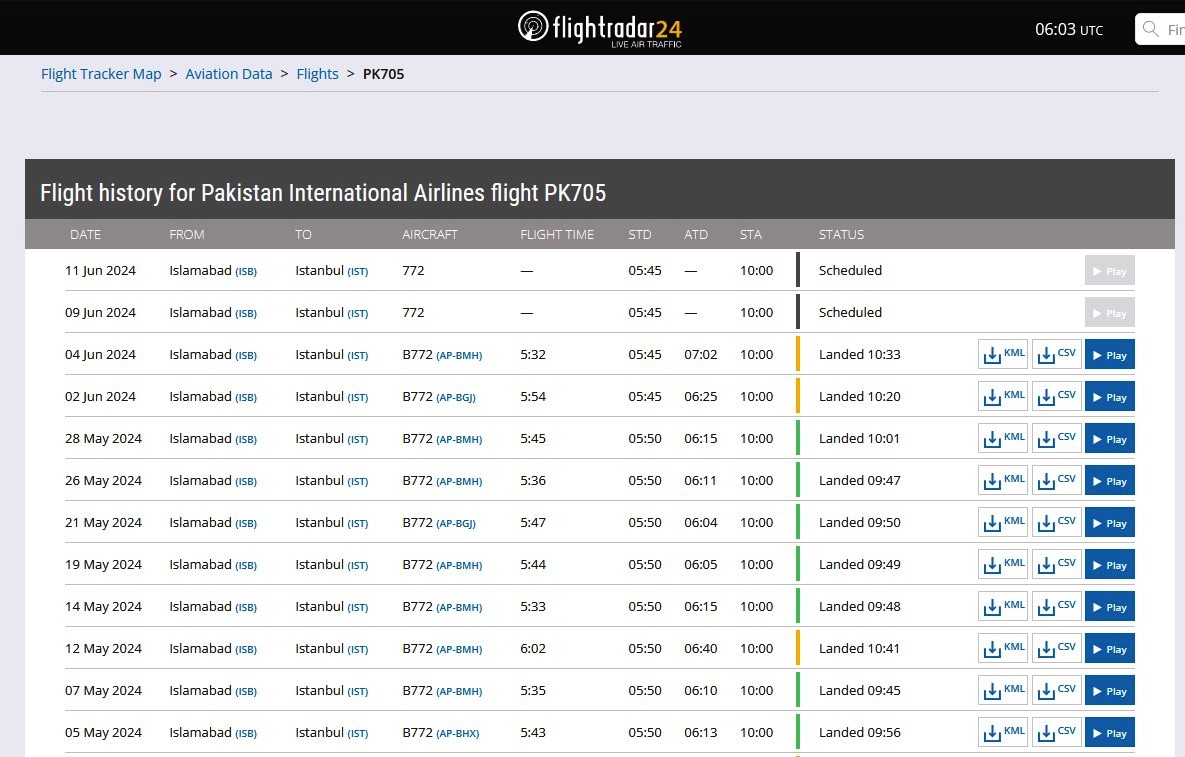Screen dimensions: 1185x757
Task: Click the STD column header
Action: [639, 234]
